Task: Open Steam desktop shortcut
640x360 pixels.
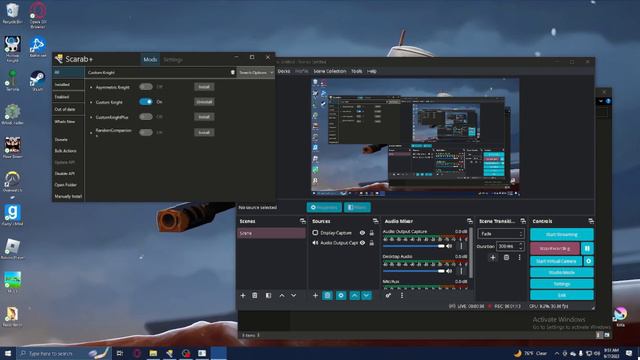Action: pyautogui.click(x=38, y=80)
